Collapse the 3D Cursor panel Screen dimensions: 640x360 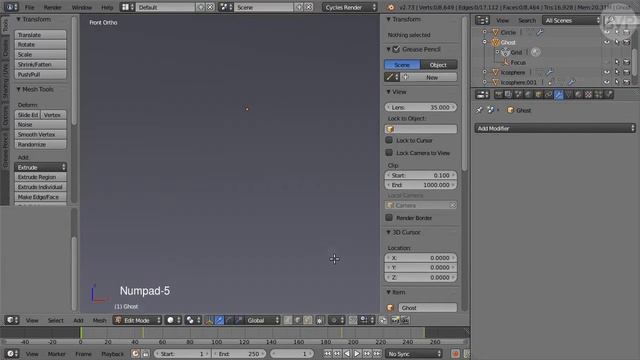tap(389, 232)
